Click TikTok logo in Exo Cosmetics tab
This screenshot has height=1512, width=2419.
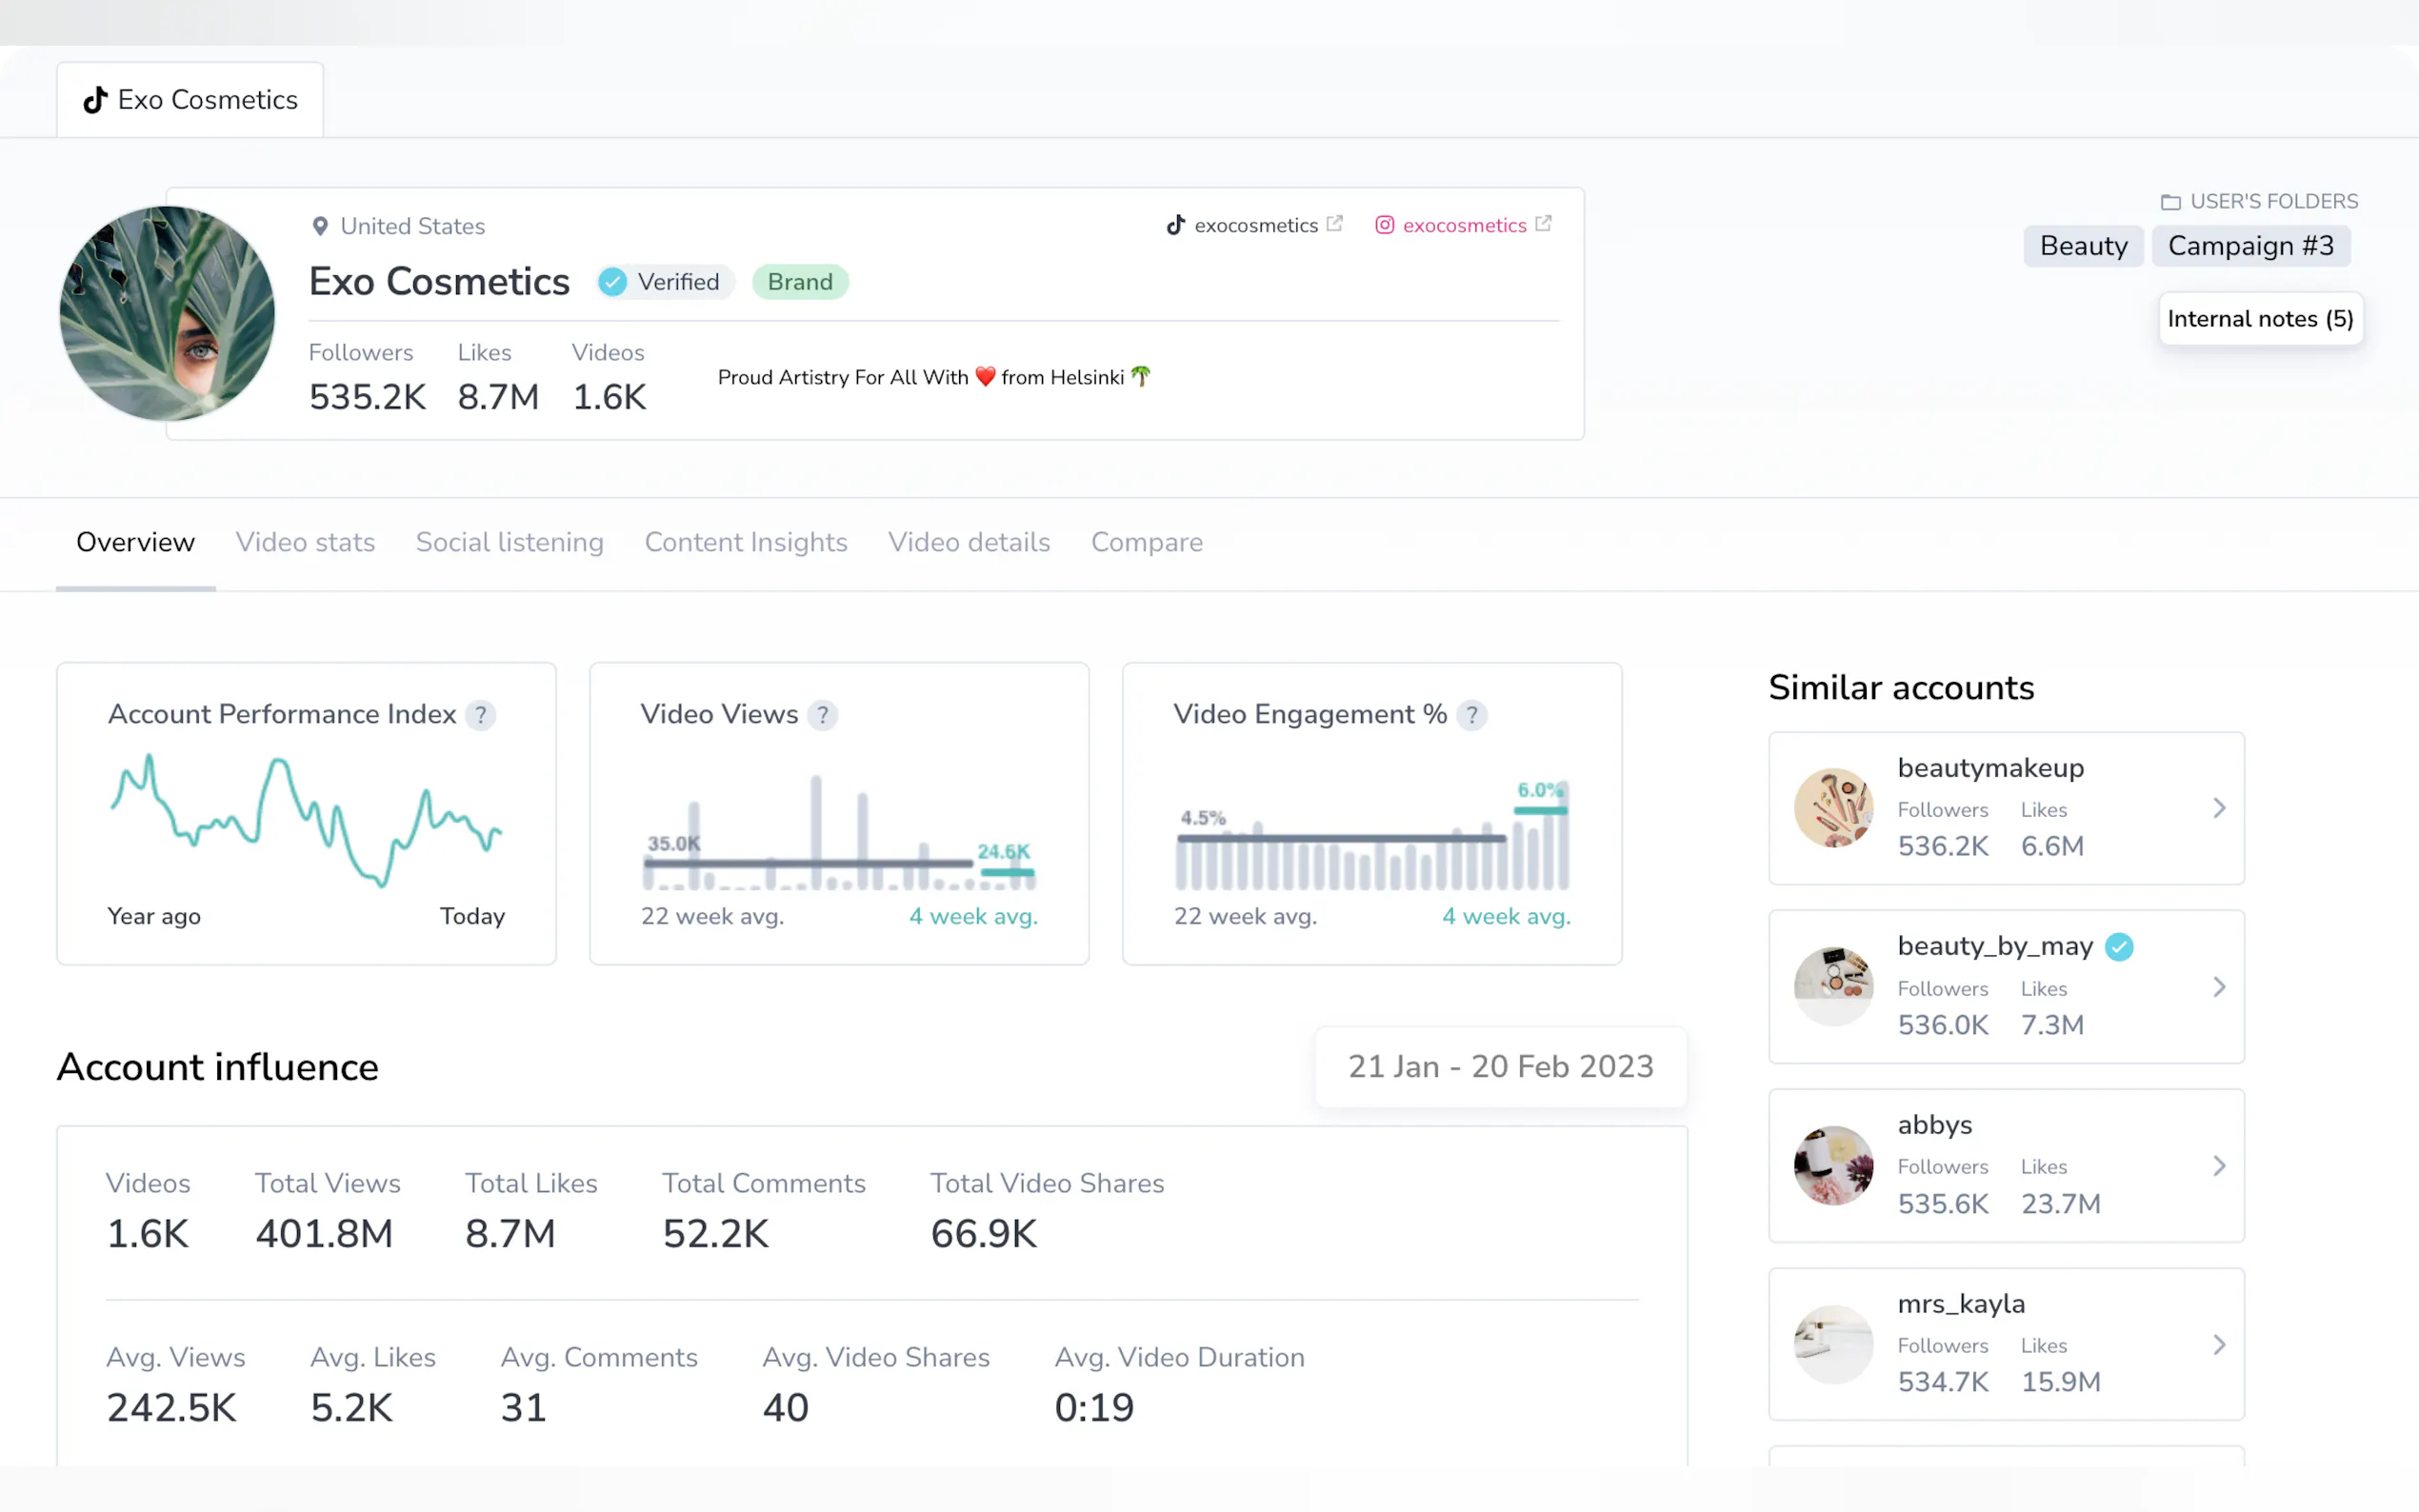click(x=95, y=100)
